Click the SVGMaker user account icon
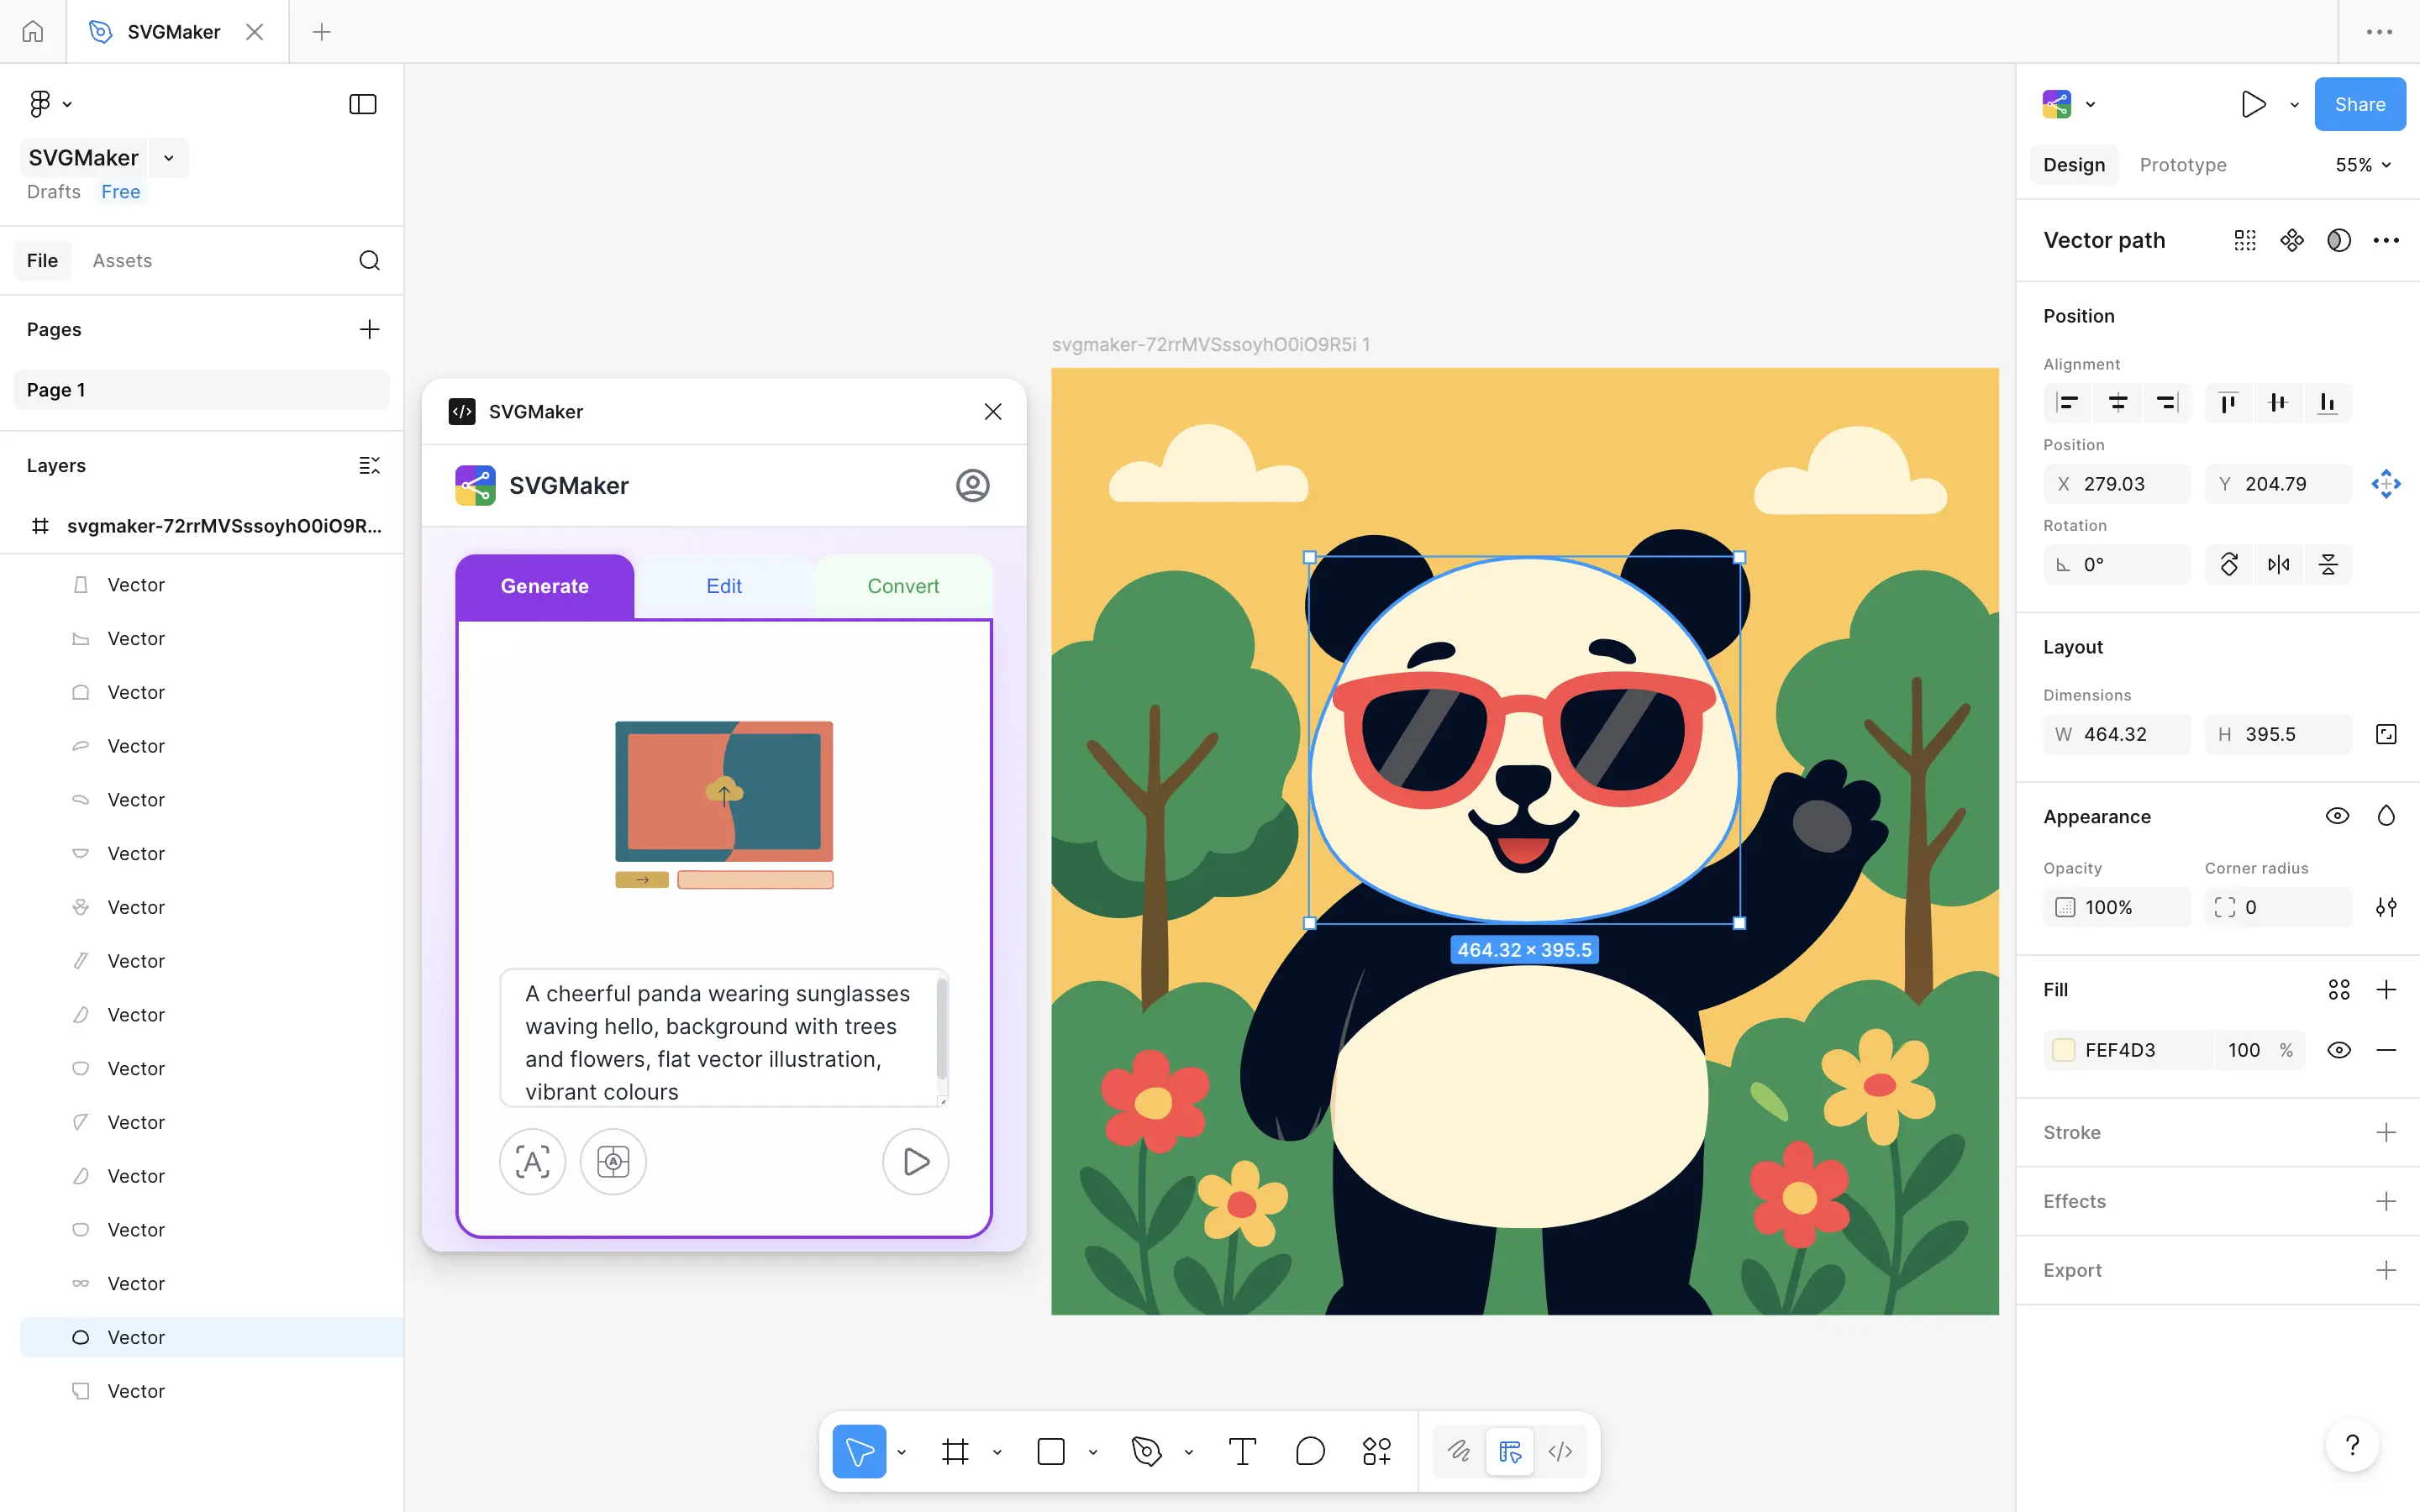The width and height of the screenshot is (2420, 1512). pyautogui.click(x=972, y=486)
